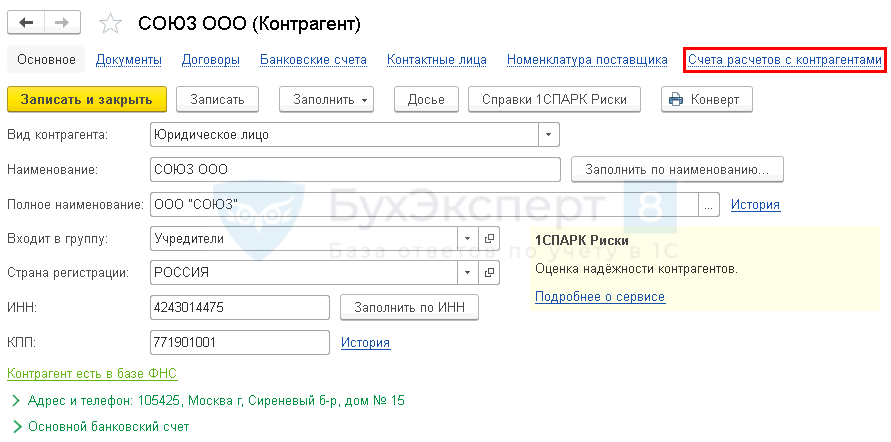The image size is (891, 442).
Task: Open the Контактные лица tab
Action: pyautogui.click(x=436, y=60)
